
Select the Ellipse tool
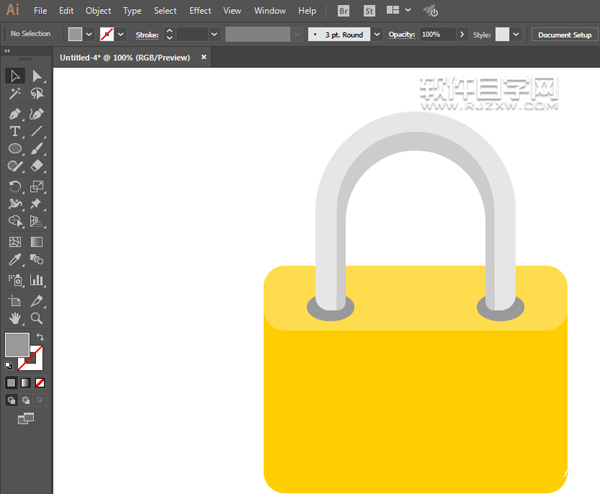click(x=15, y=148)
